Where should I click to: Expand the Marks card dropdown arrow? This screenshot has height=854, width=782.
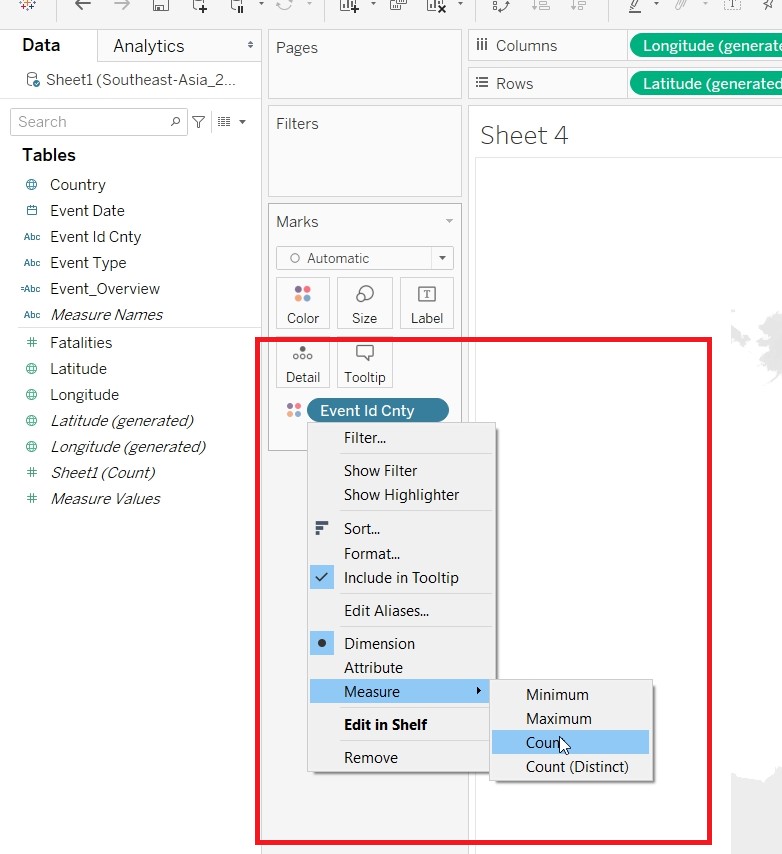click(x=449, y=222)
